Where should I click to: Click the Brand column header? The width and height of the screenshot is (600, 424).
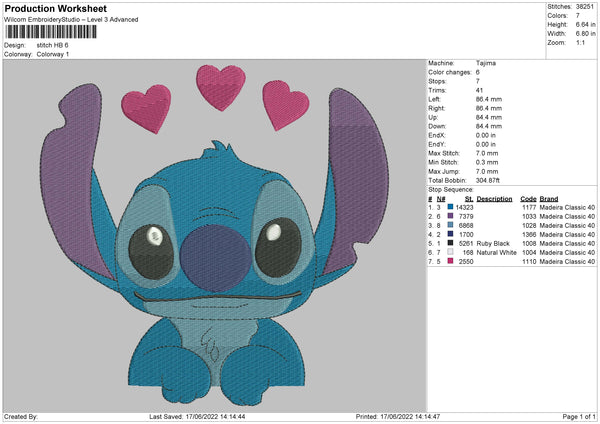pos(551,198)
